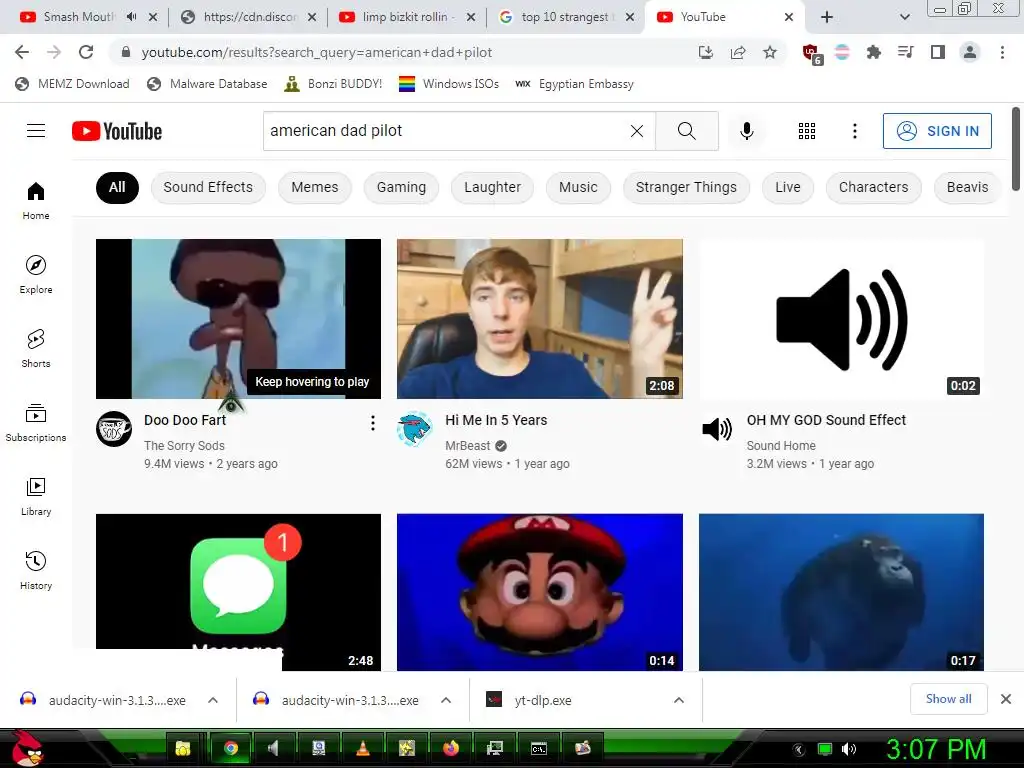Viewport: 1024px width, 768px height.
Task: Clear the search query with X
Action: point(637,131)
